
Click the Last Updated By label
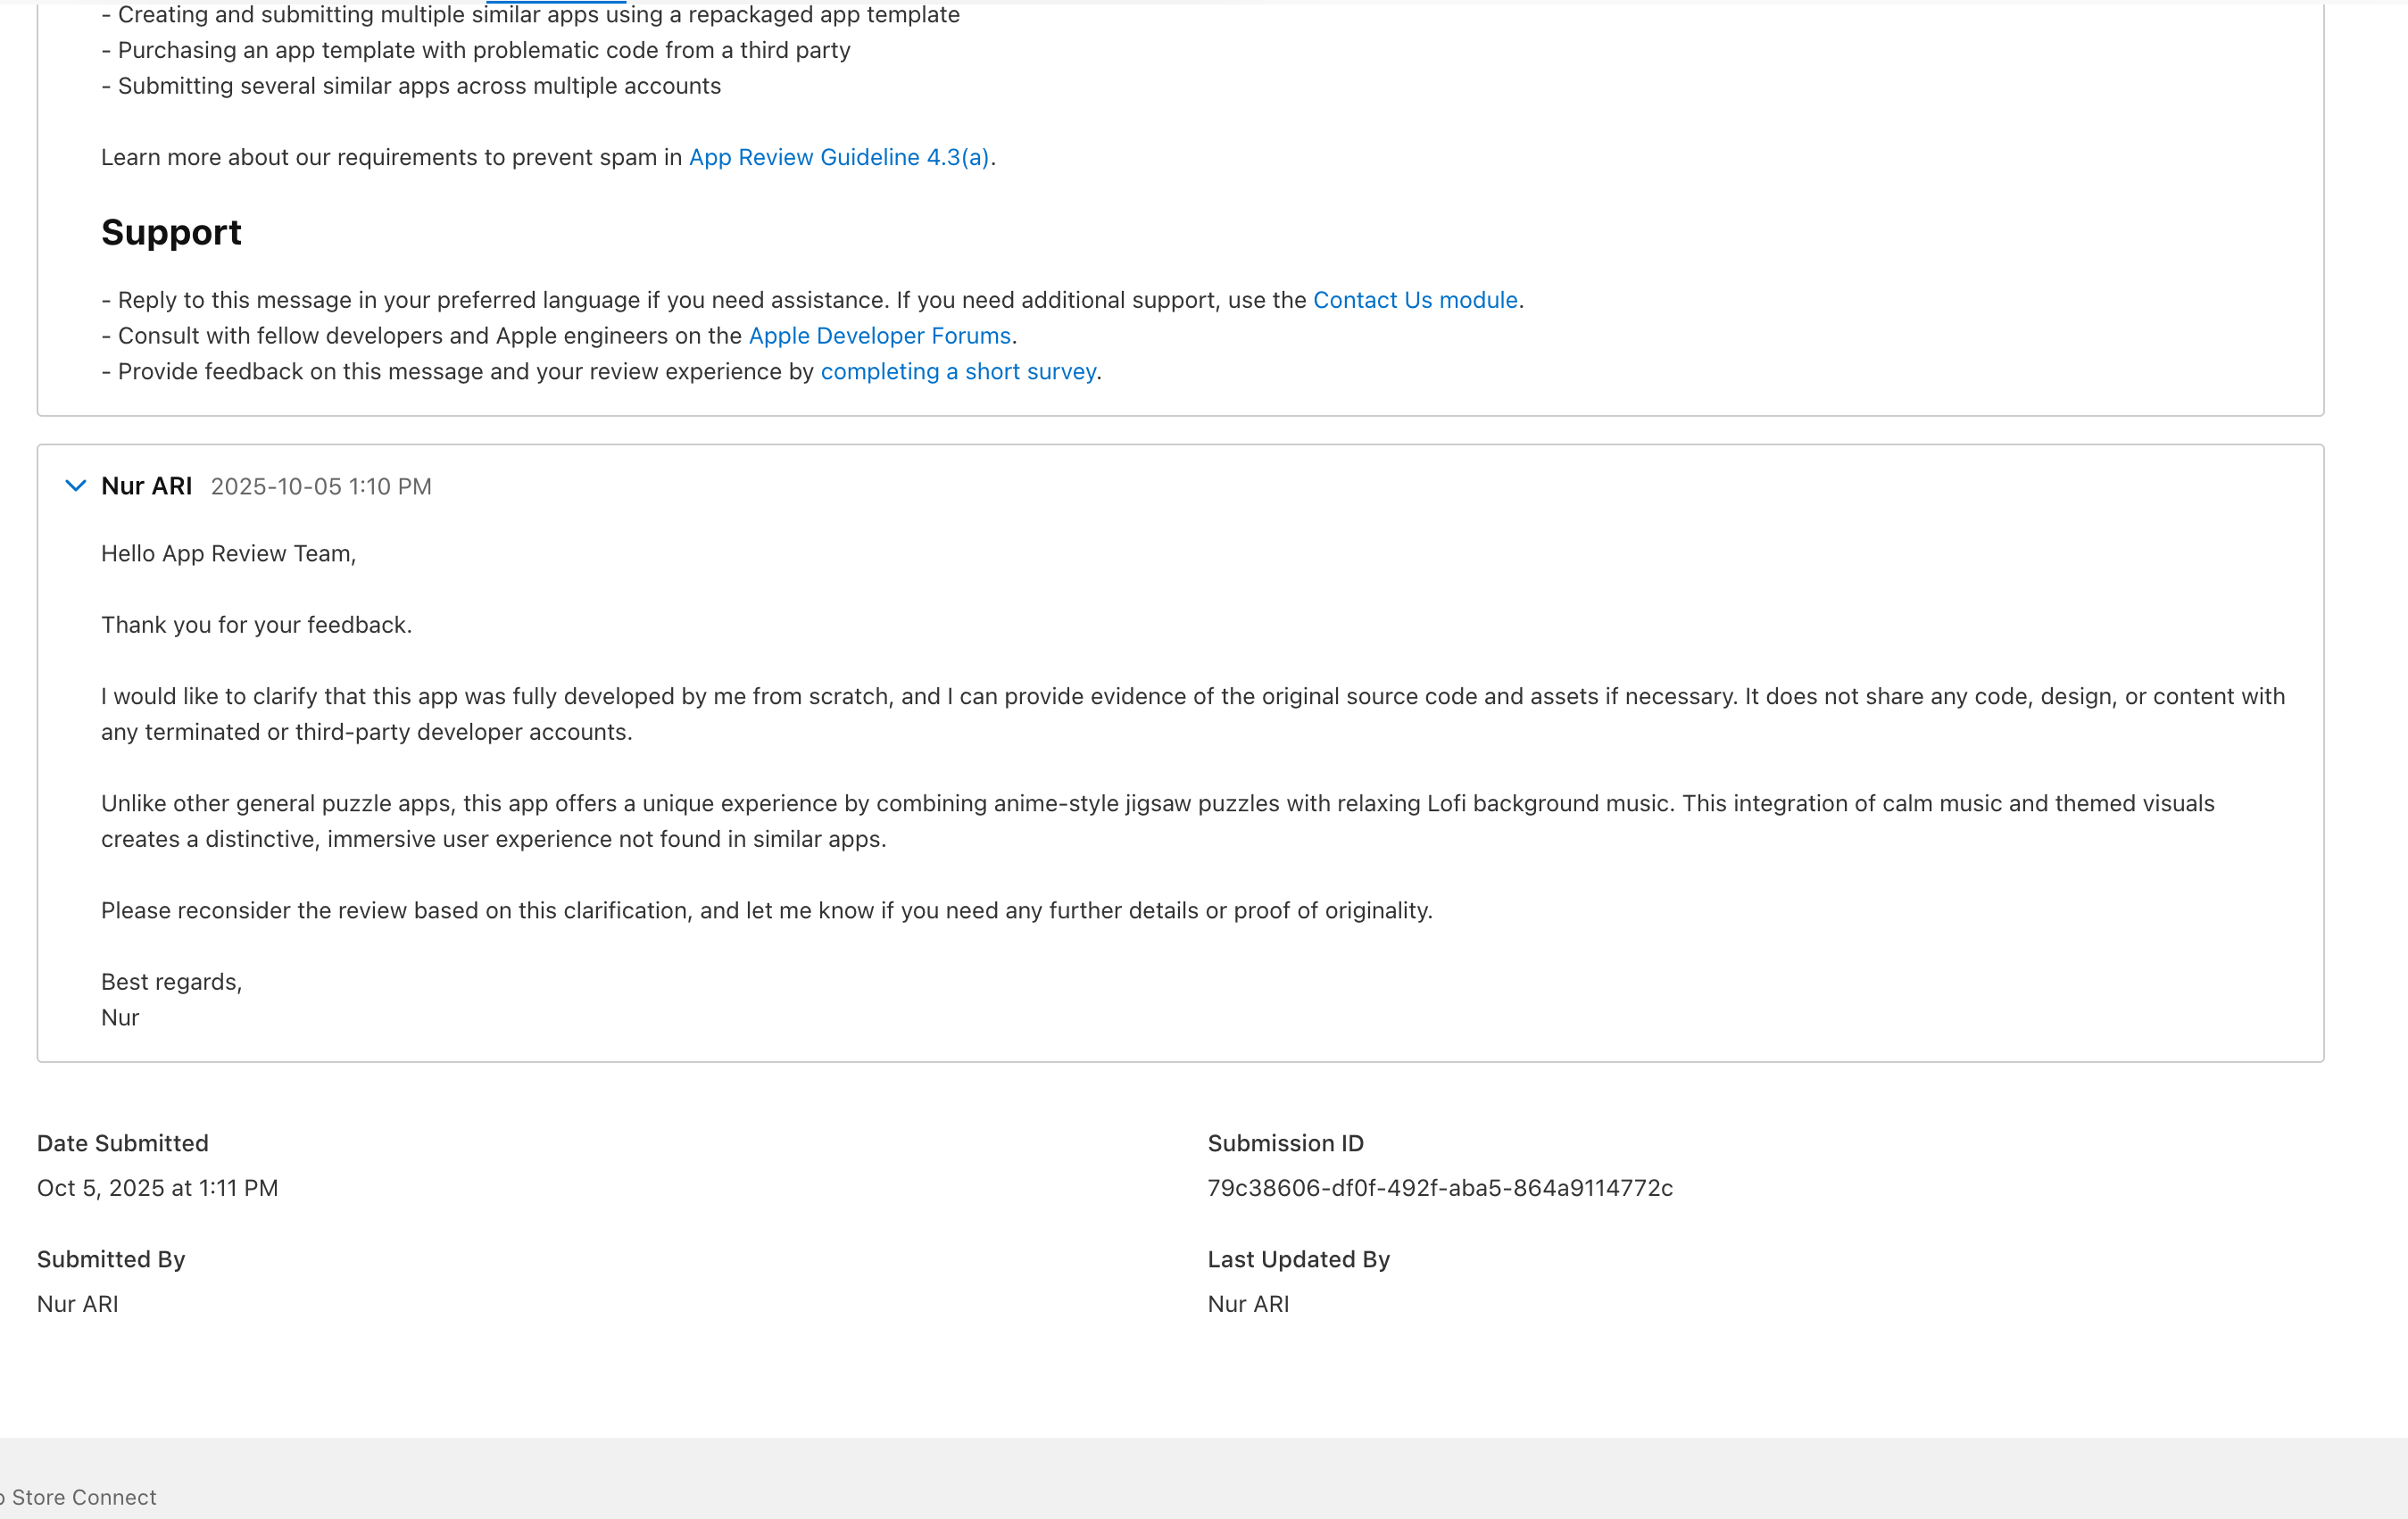(1298, 1259)
